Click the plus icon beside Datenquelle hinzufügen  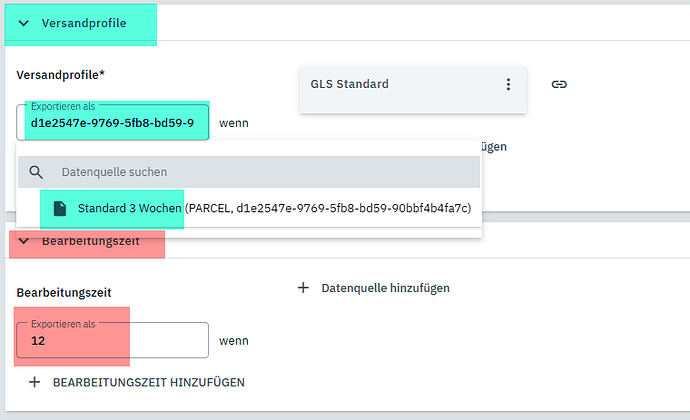pos(303,288)
